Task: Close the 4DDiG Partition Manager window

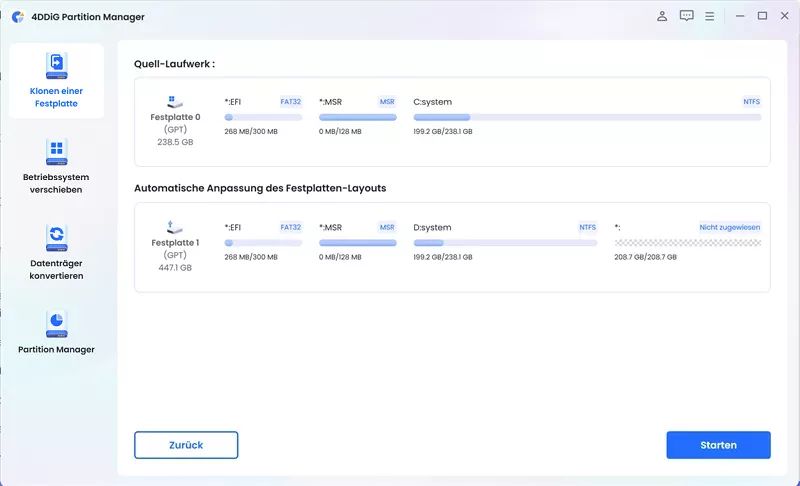Action: click(x=785, y=16)
